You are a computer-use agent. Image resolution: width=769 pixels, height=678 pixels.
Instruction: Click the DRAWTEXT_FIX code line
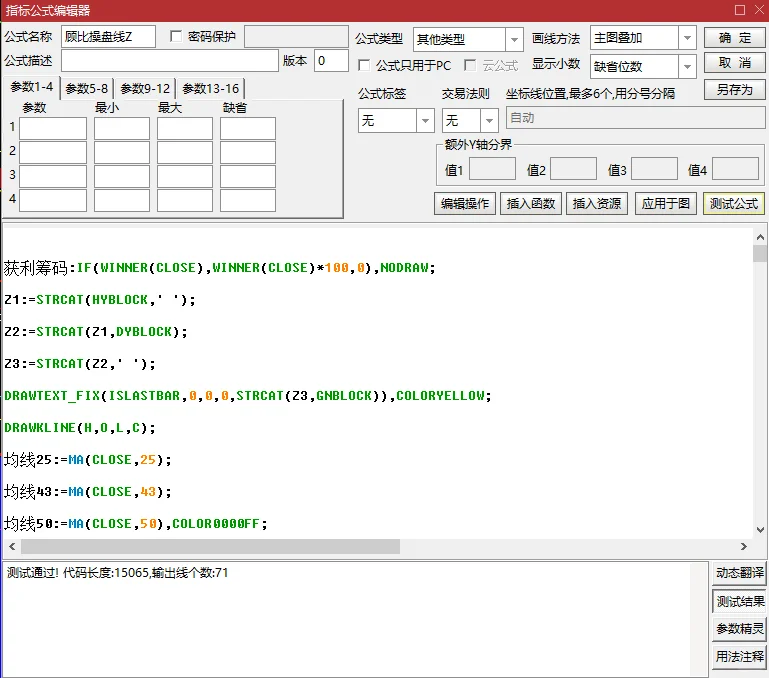(248, 395)
